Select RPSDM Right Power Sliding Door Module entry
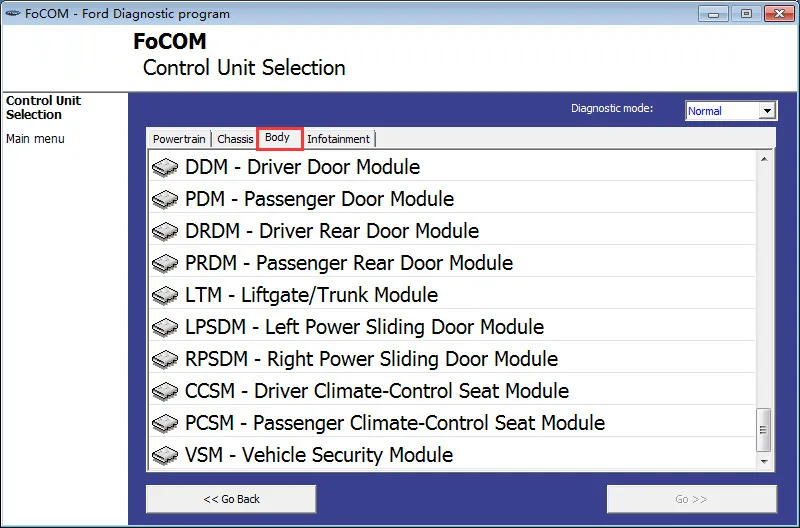Viewport: 800px width, 528px height. pos(452,359)
